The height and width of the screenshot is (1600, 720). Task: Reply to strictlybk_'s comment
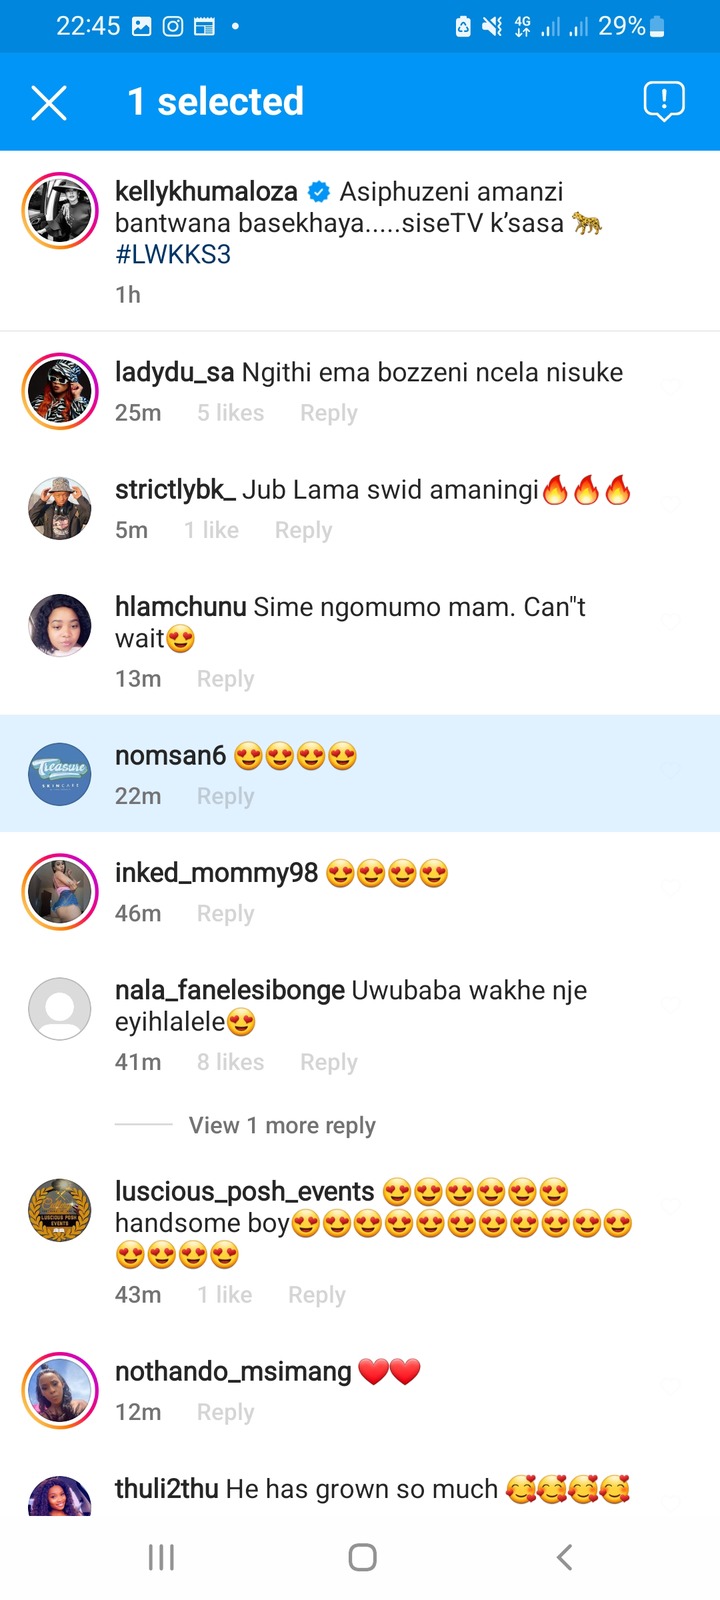[x=304, y=530]
